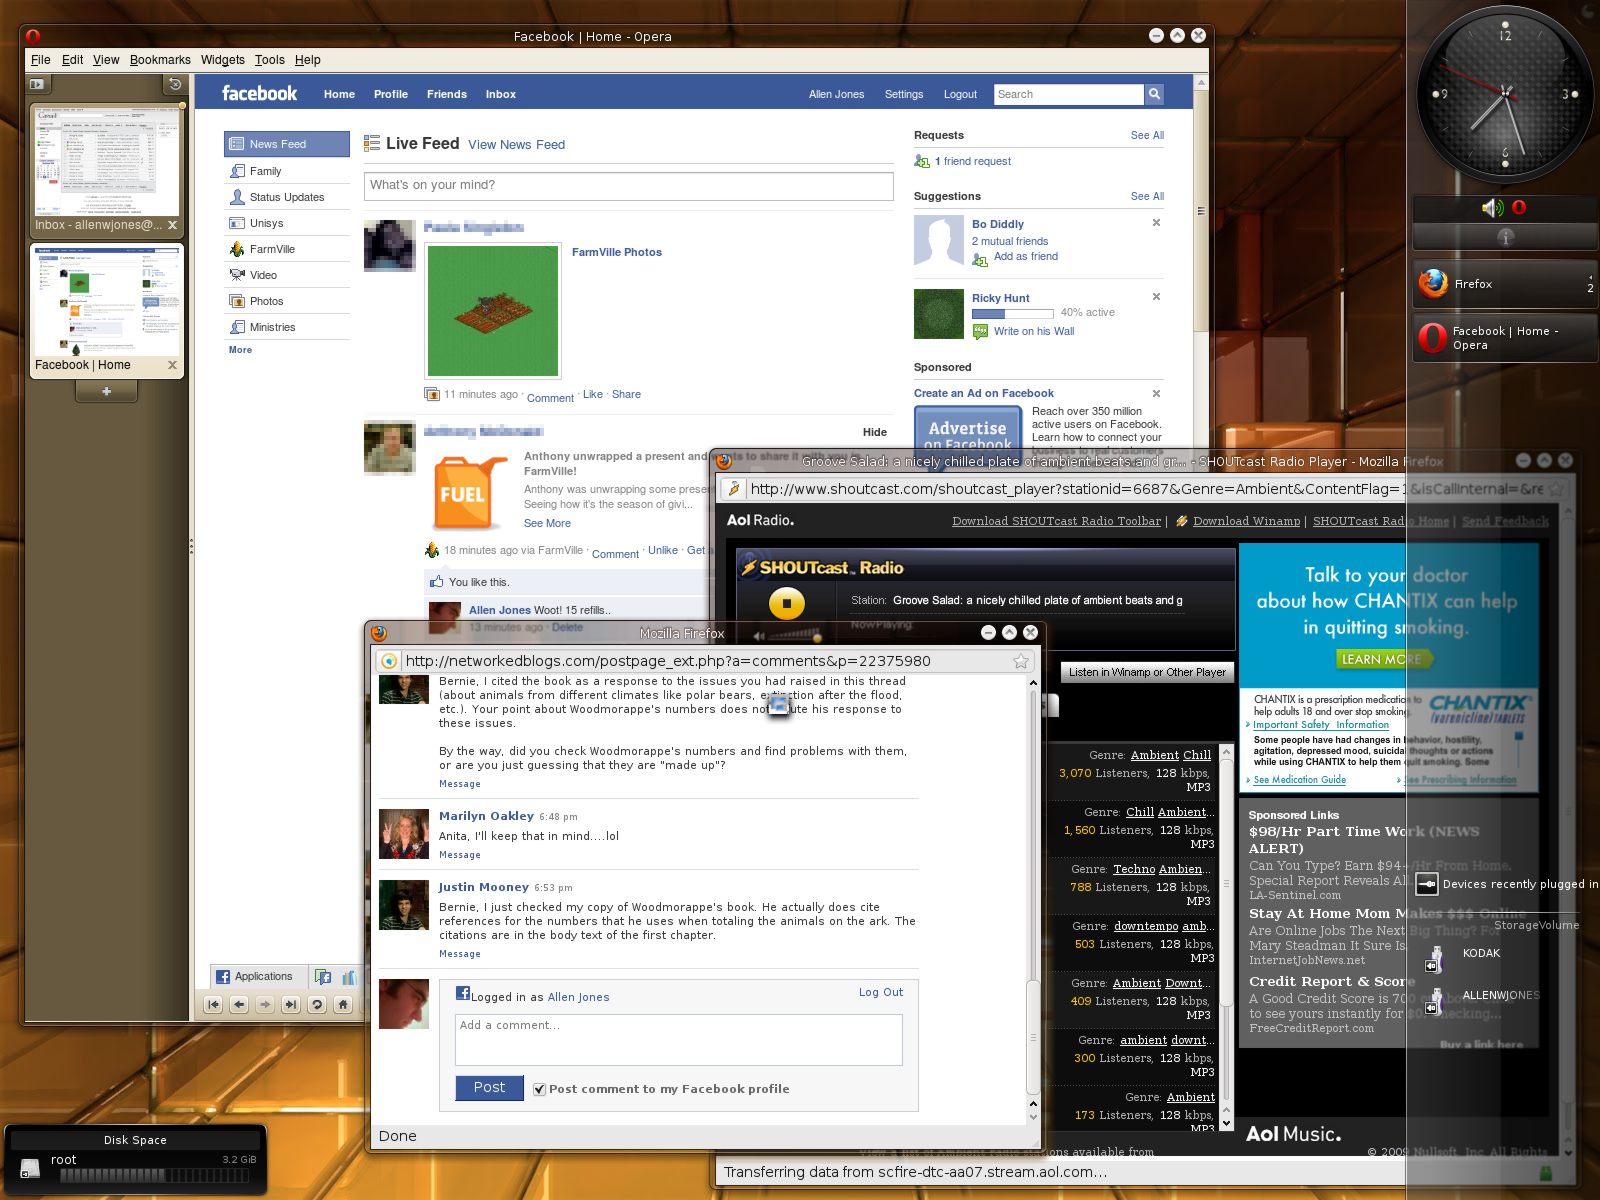
Task: Open Opera's Help menu
Action: tap(307, 60)
